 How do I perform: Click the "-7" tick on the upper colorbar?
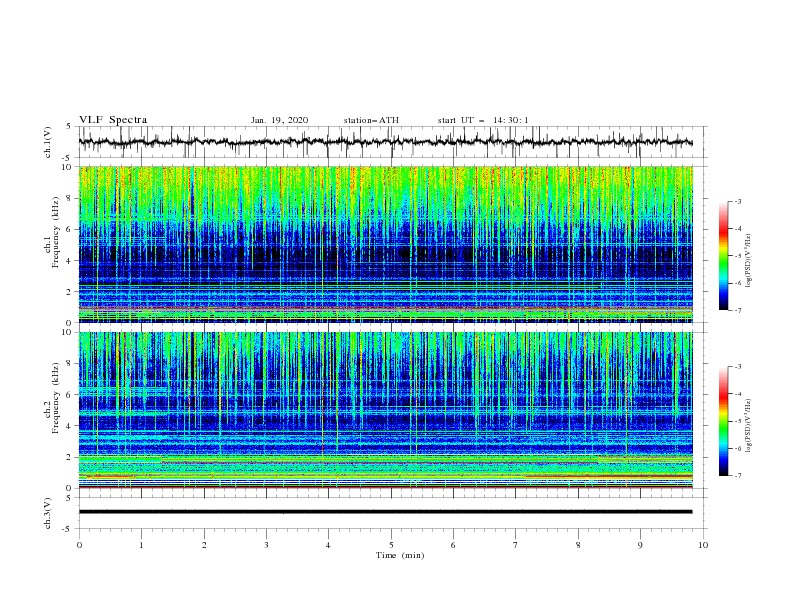(x=738, y=310)
